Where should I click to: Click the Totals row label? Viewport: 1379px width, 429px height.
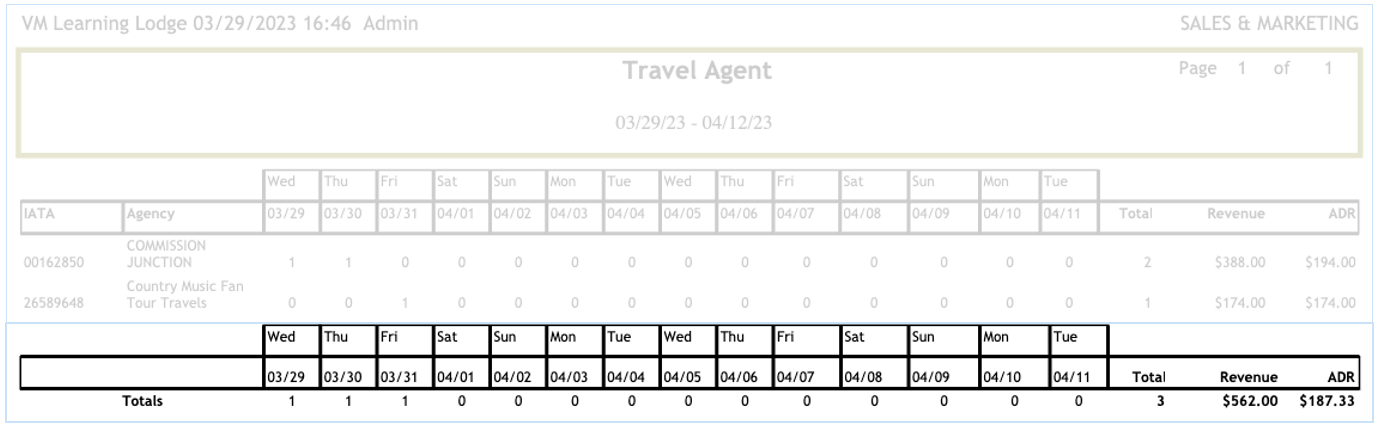click(142, 402)
